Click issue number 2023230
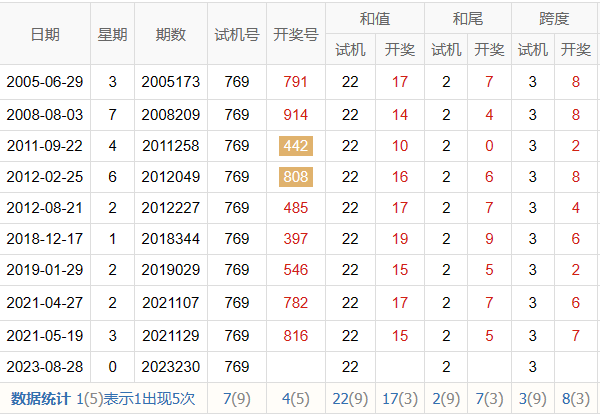Screen dimensions: 600x414 pyautogui.click(x=171, y=367)
